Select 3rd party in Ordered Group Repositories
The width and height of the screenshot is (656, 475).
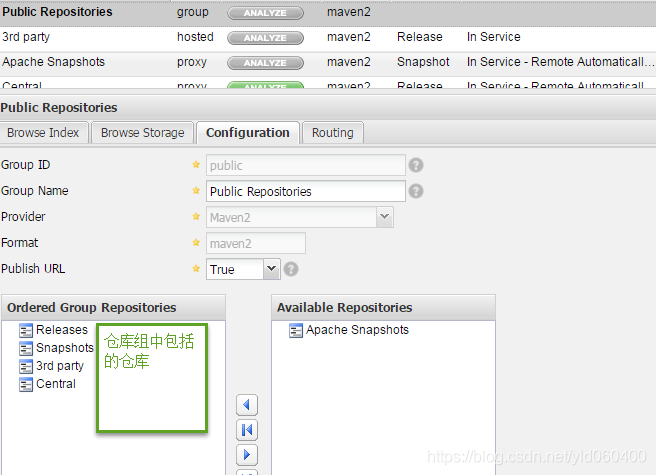click(x=60, y=366)
